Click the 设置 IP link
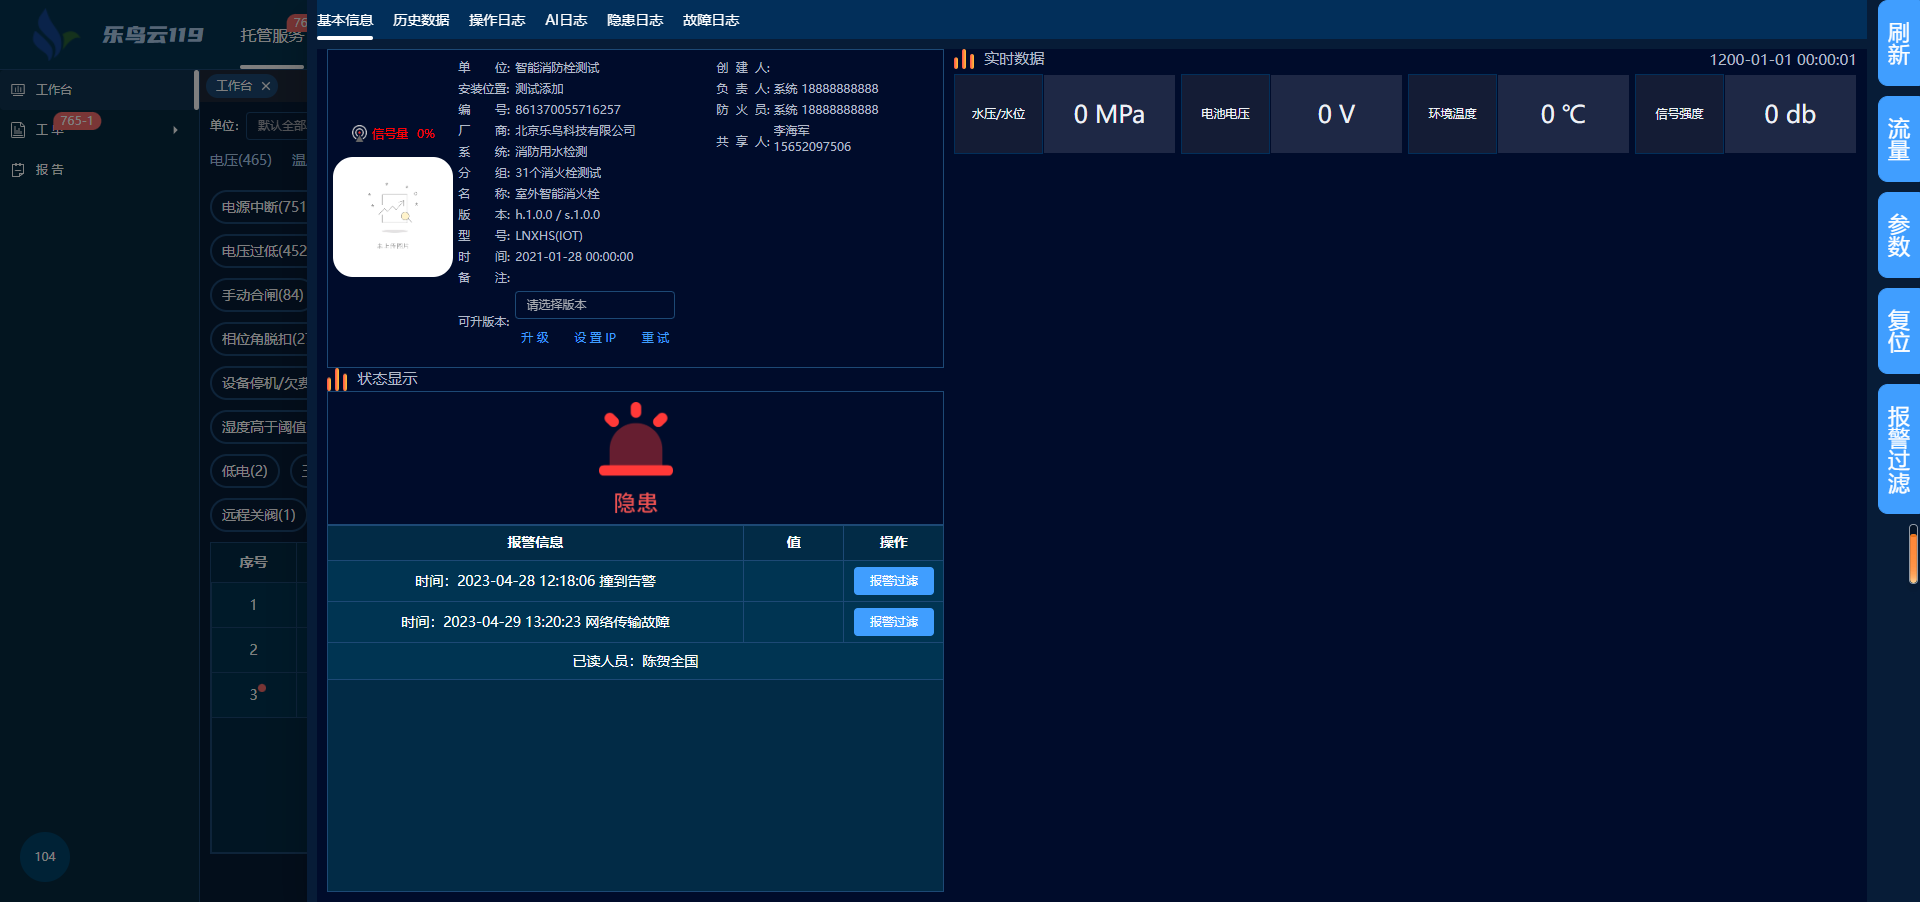The width and height of the screenshot is (1920, 902). (x=595, y=338)
